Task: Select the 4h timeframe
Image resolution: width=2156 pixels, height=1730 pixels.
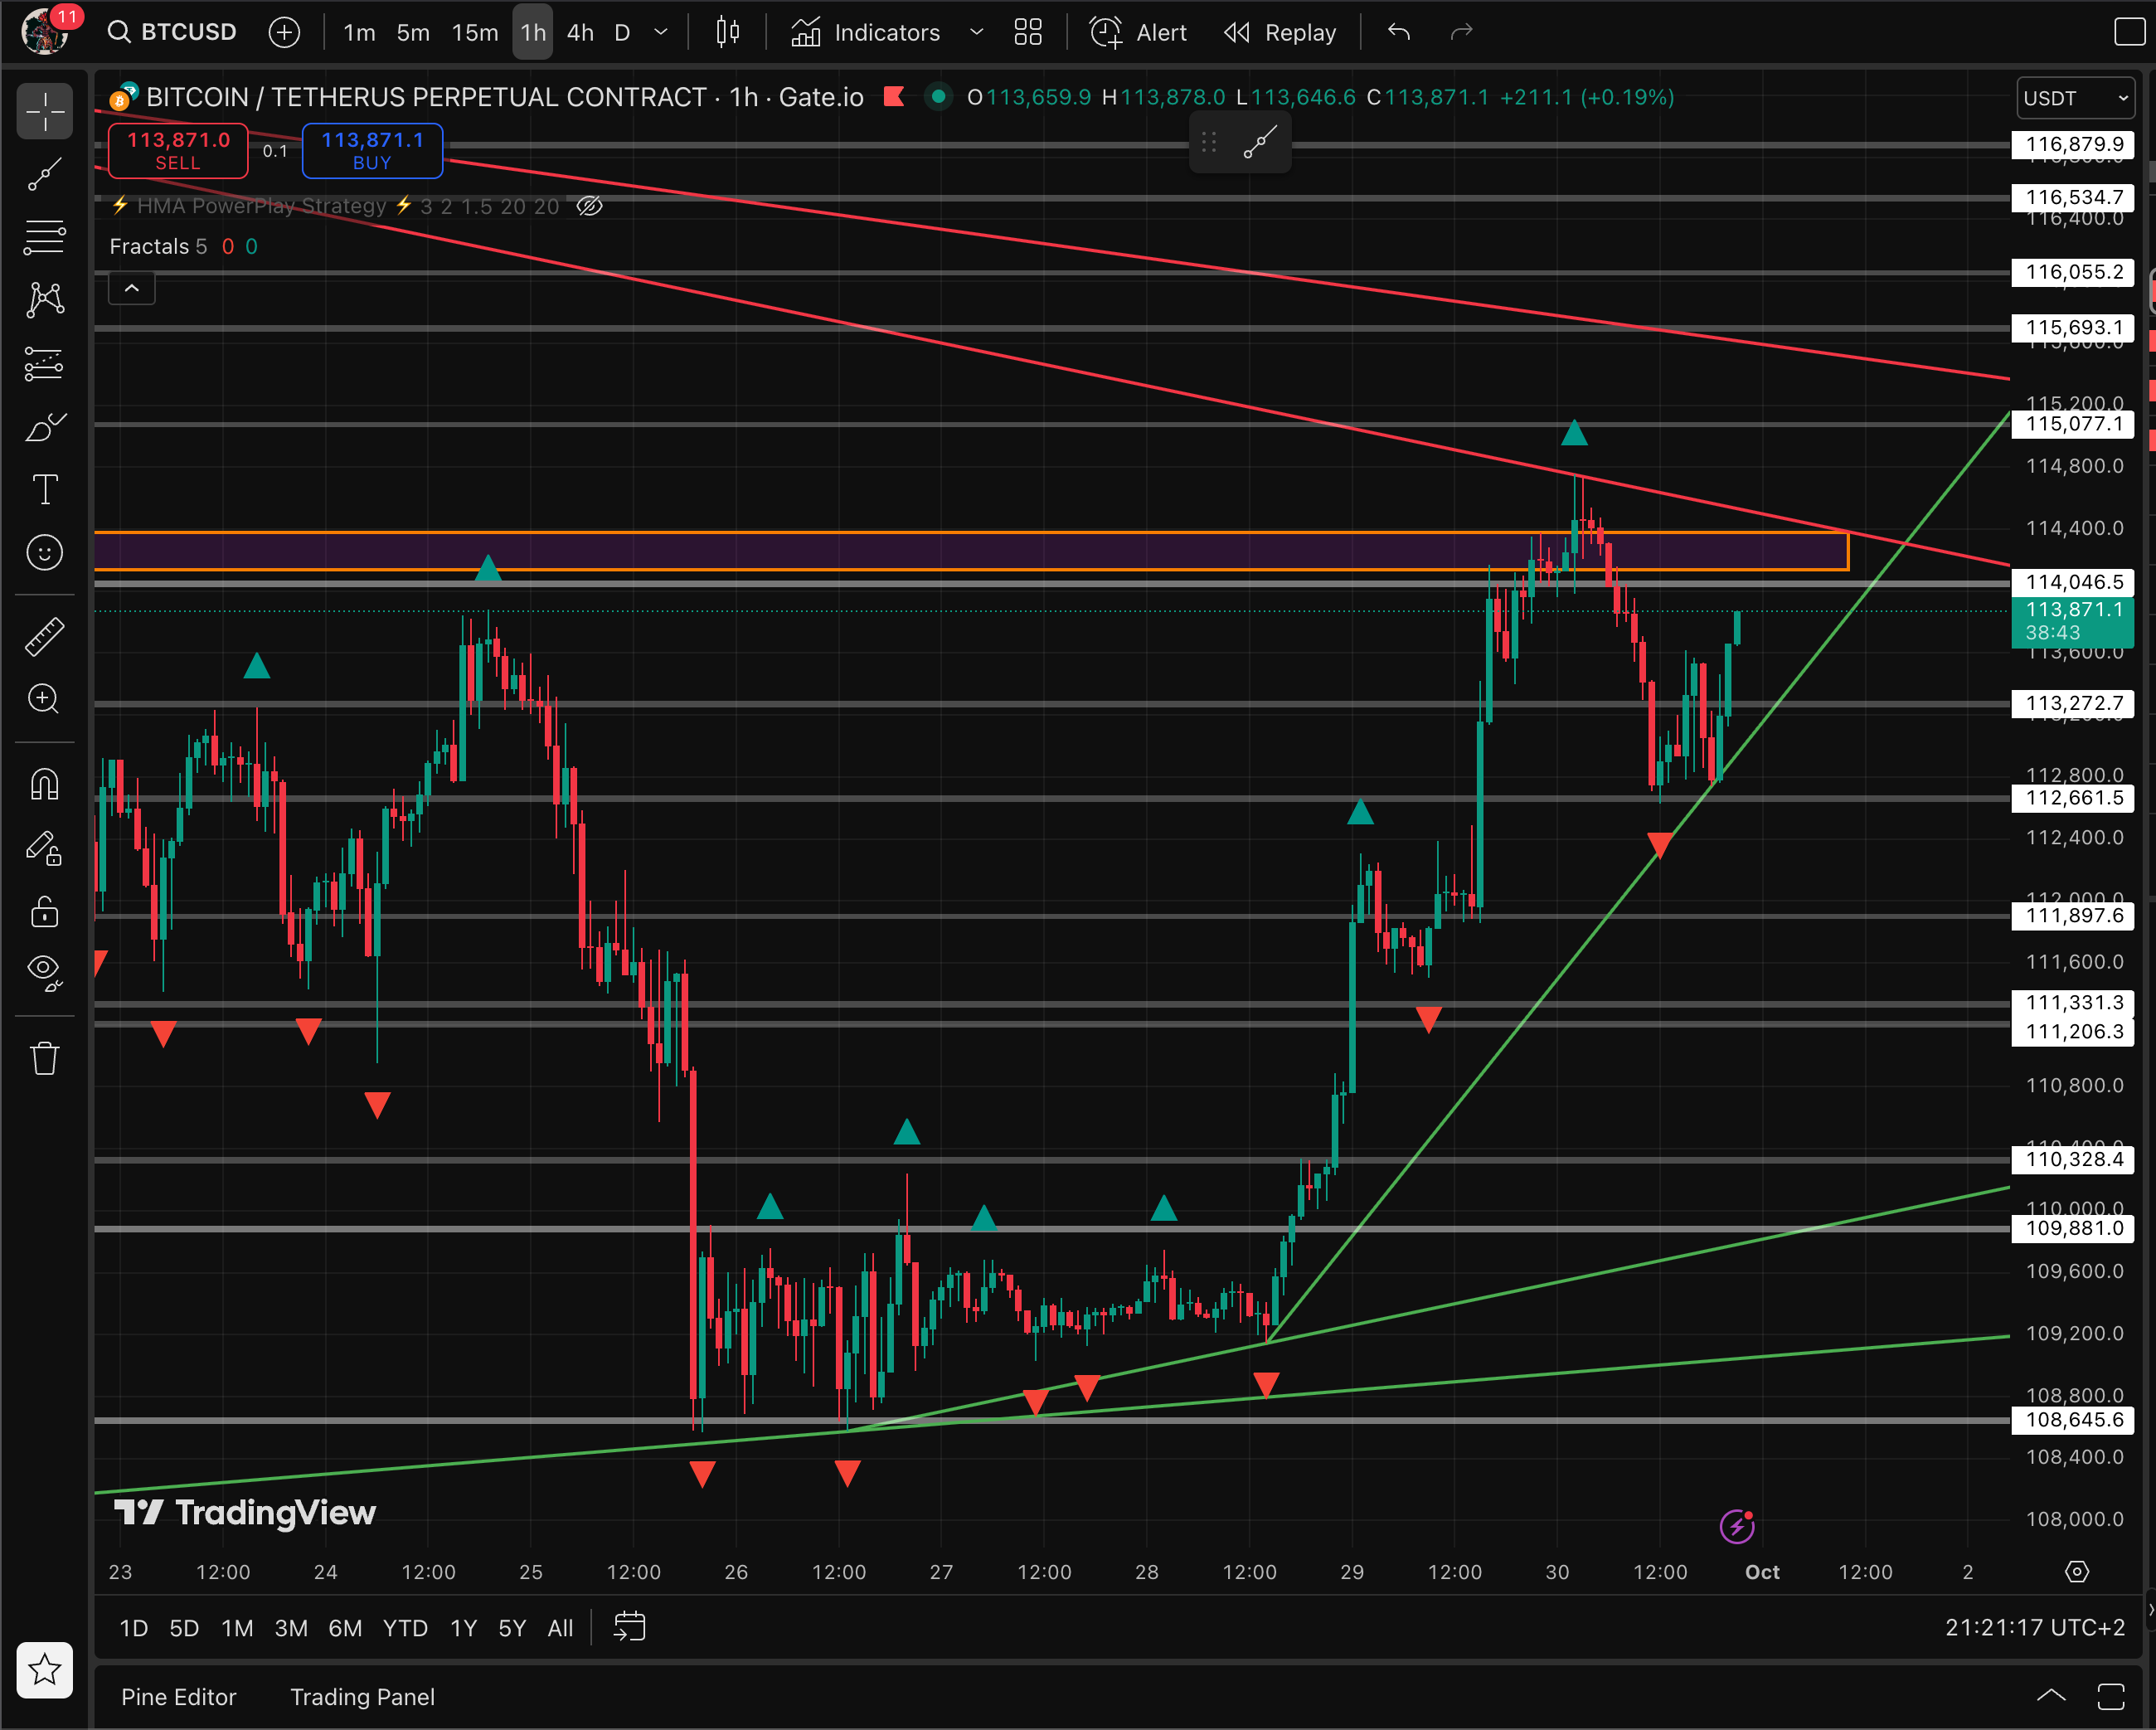Action: pos(580,33)
